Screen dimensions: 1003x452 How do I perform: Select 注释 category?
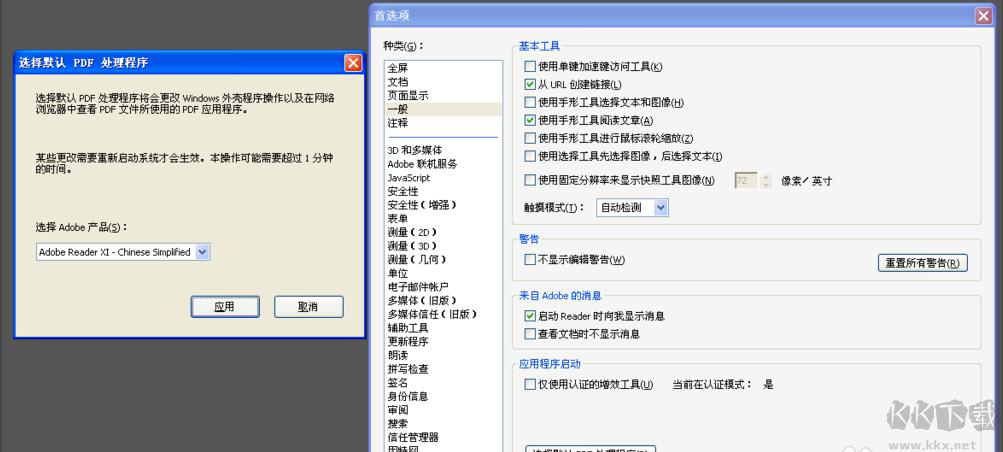point(397,123)
